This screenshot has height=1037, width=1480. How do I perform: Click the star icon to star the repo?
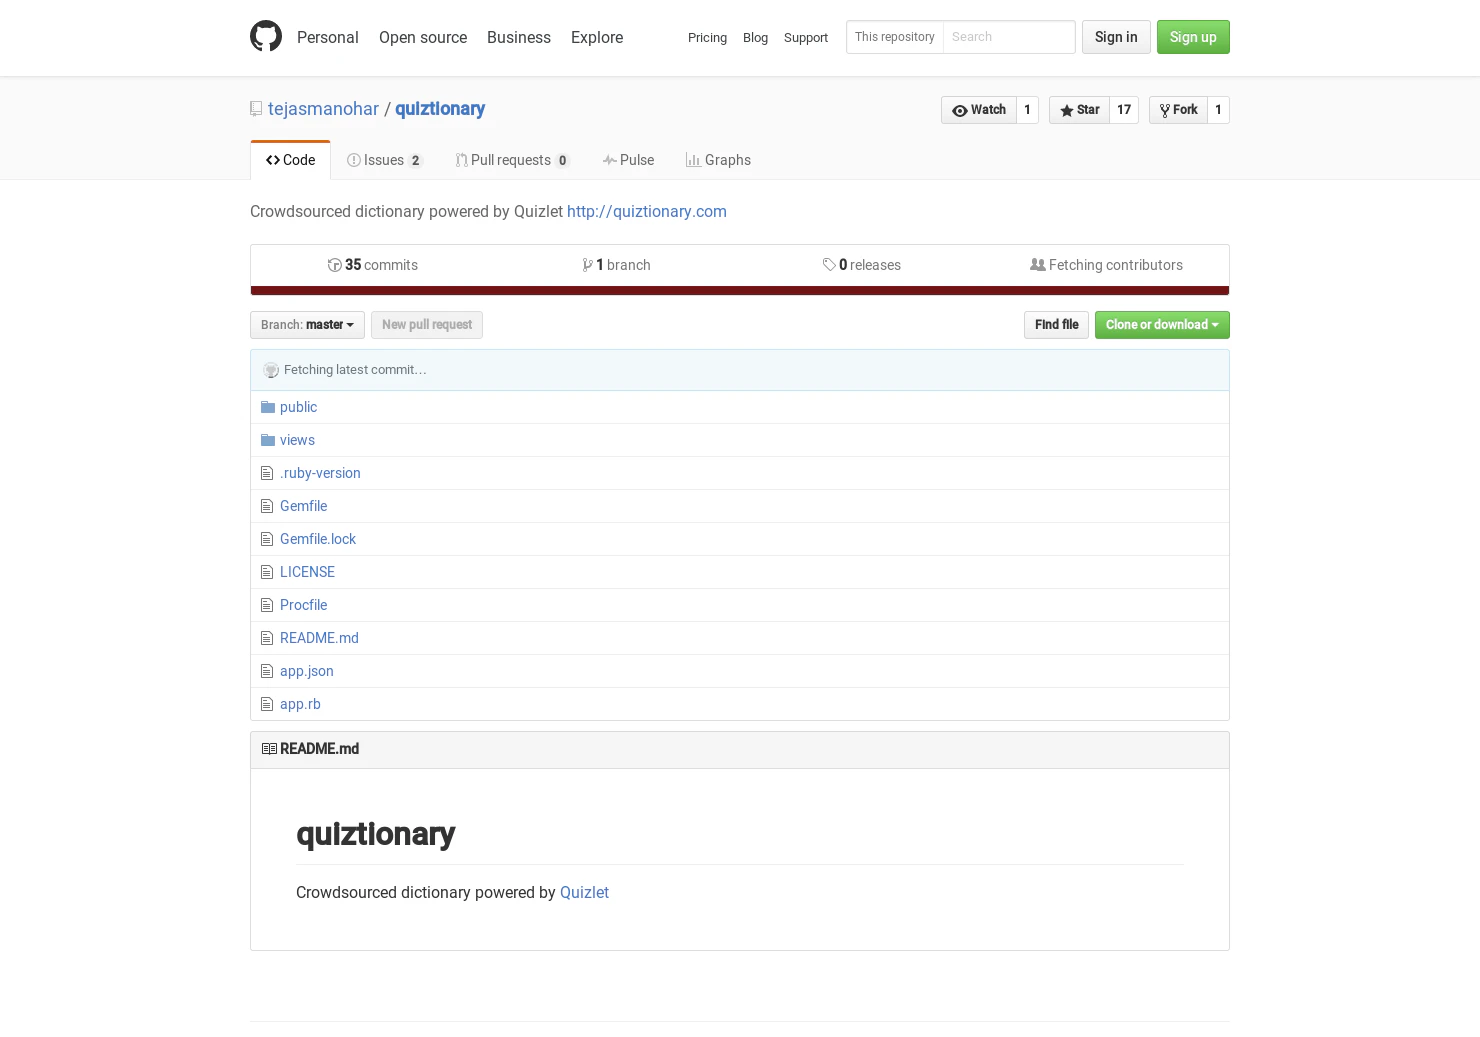[x=1067, y=110]
